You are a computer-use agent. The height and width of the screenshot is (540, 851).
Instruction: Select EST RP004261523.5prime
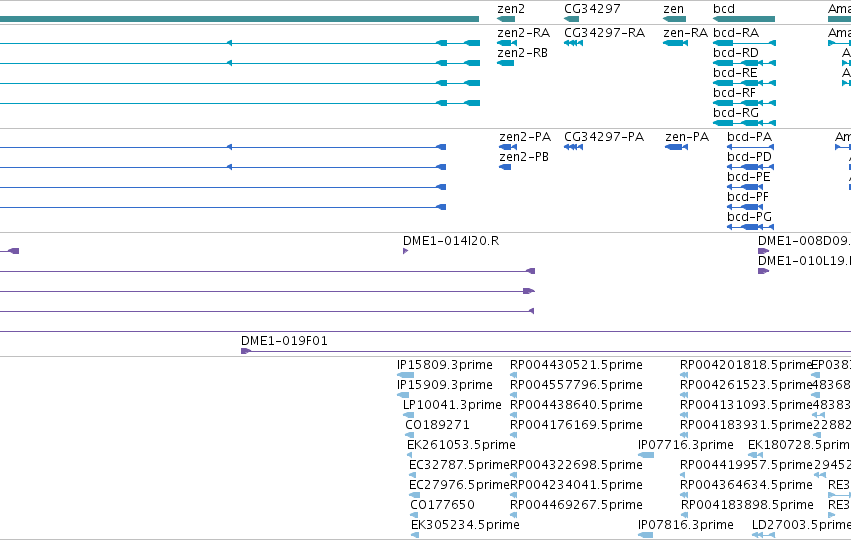(x=746, y=385)
